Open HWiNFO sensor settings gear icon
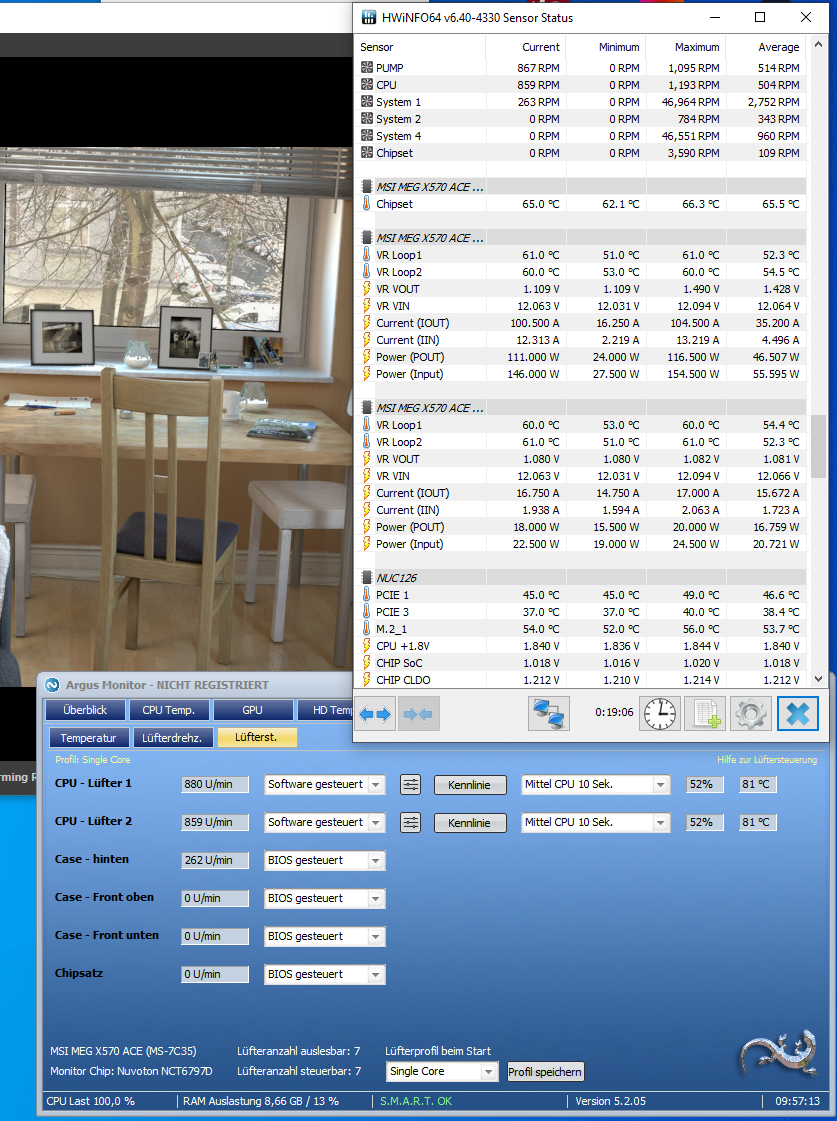The image size is (837, 1121). (751, 713)
